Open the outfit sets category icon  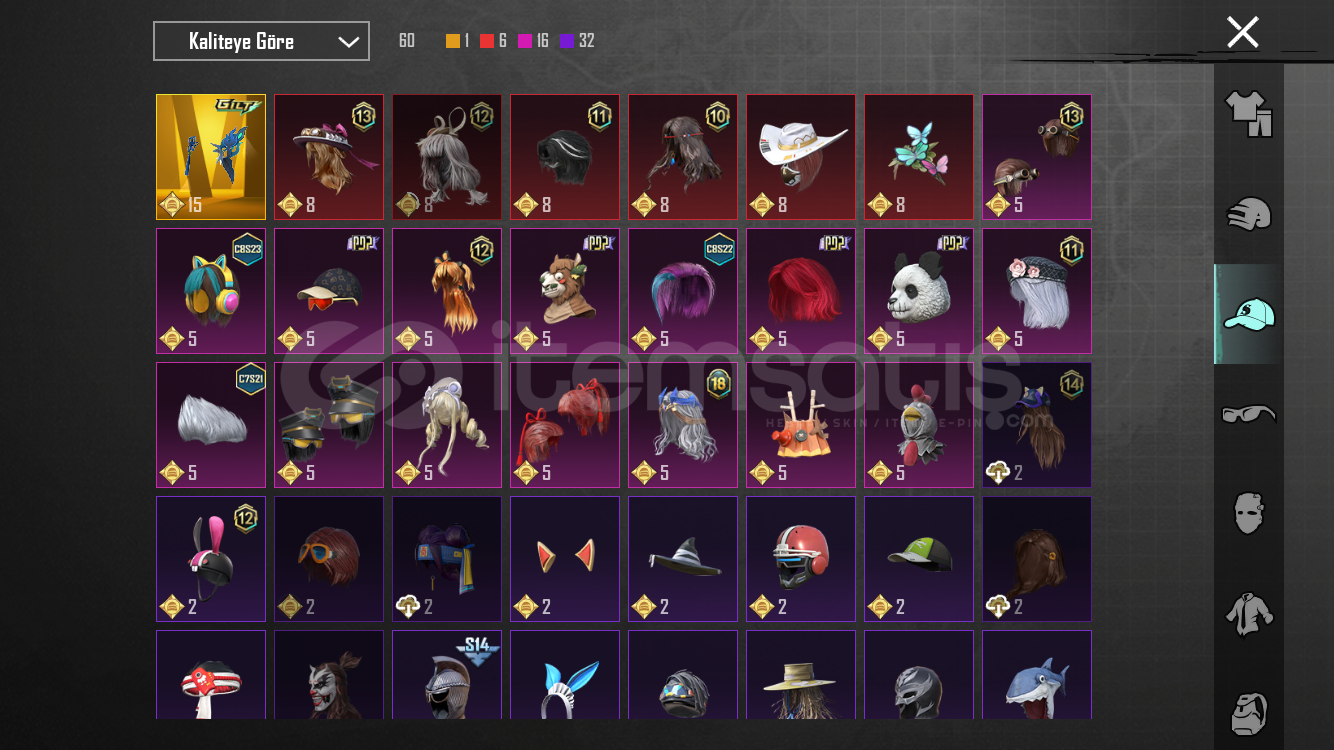pos(1248,114)
